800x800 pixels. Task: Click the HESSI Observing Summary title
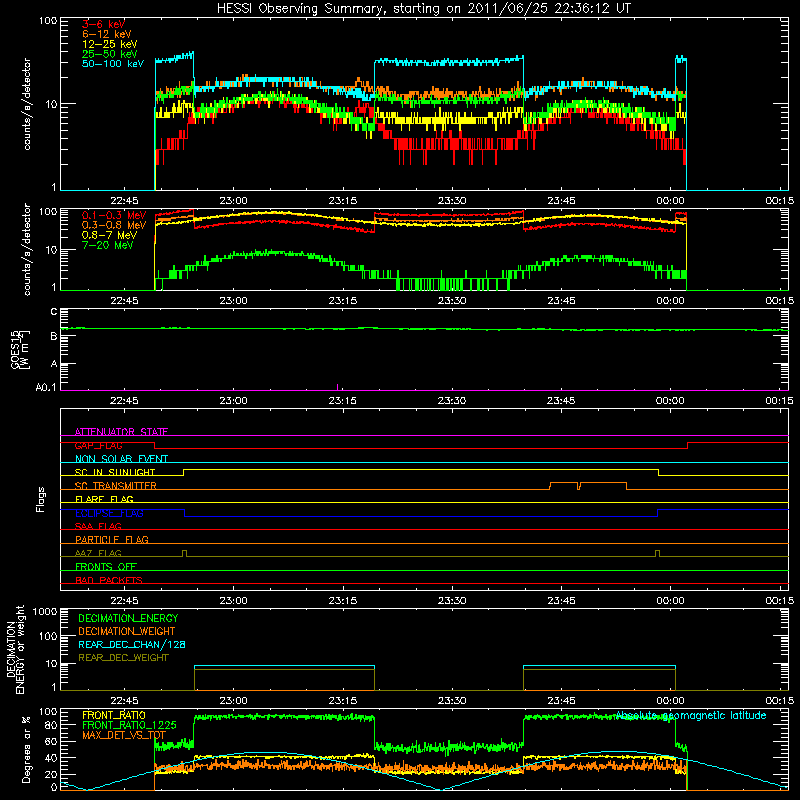(x=423, y=8)
